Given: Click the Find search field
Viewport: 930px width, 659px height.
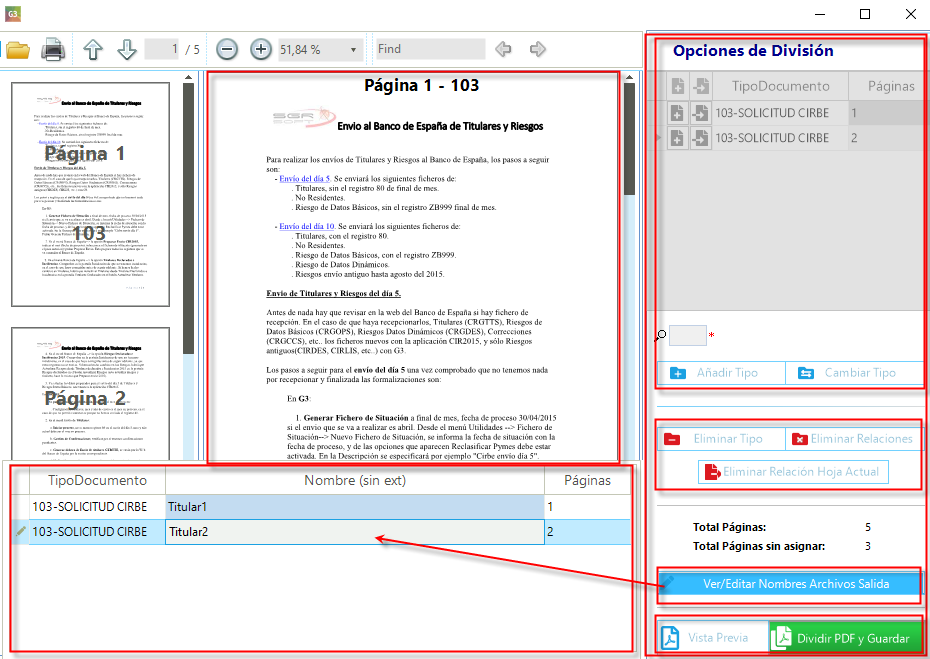Looking at the screenshot, I should coord(430,49).
